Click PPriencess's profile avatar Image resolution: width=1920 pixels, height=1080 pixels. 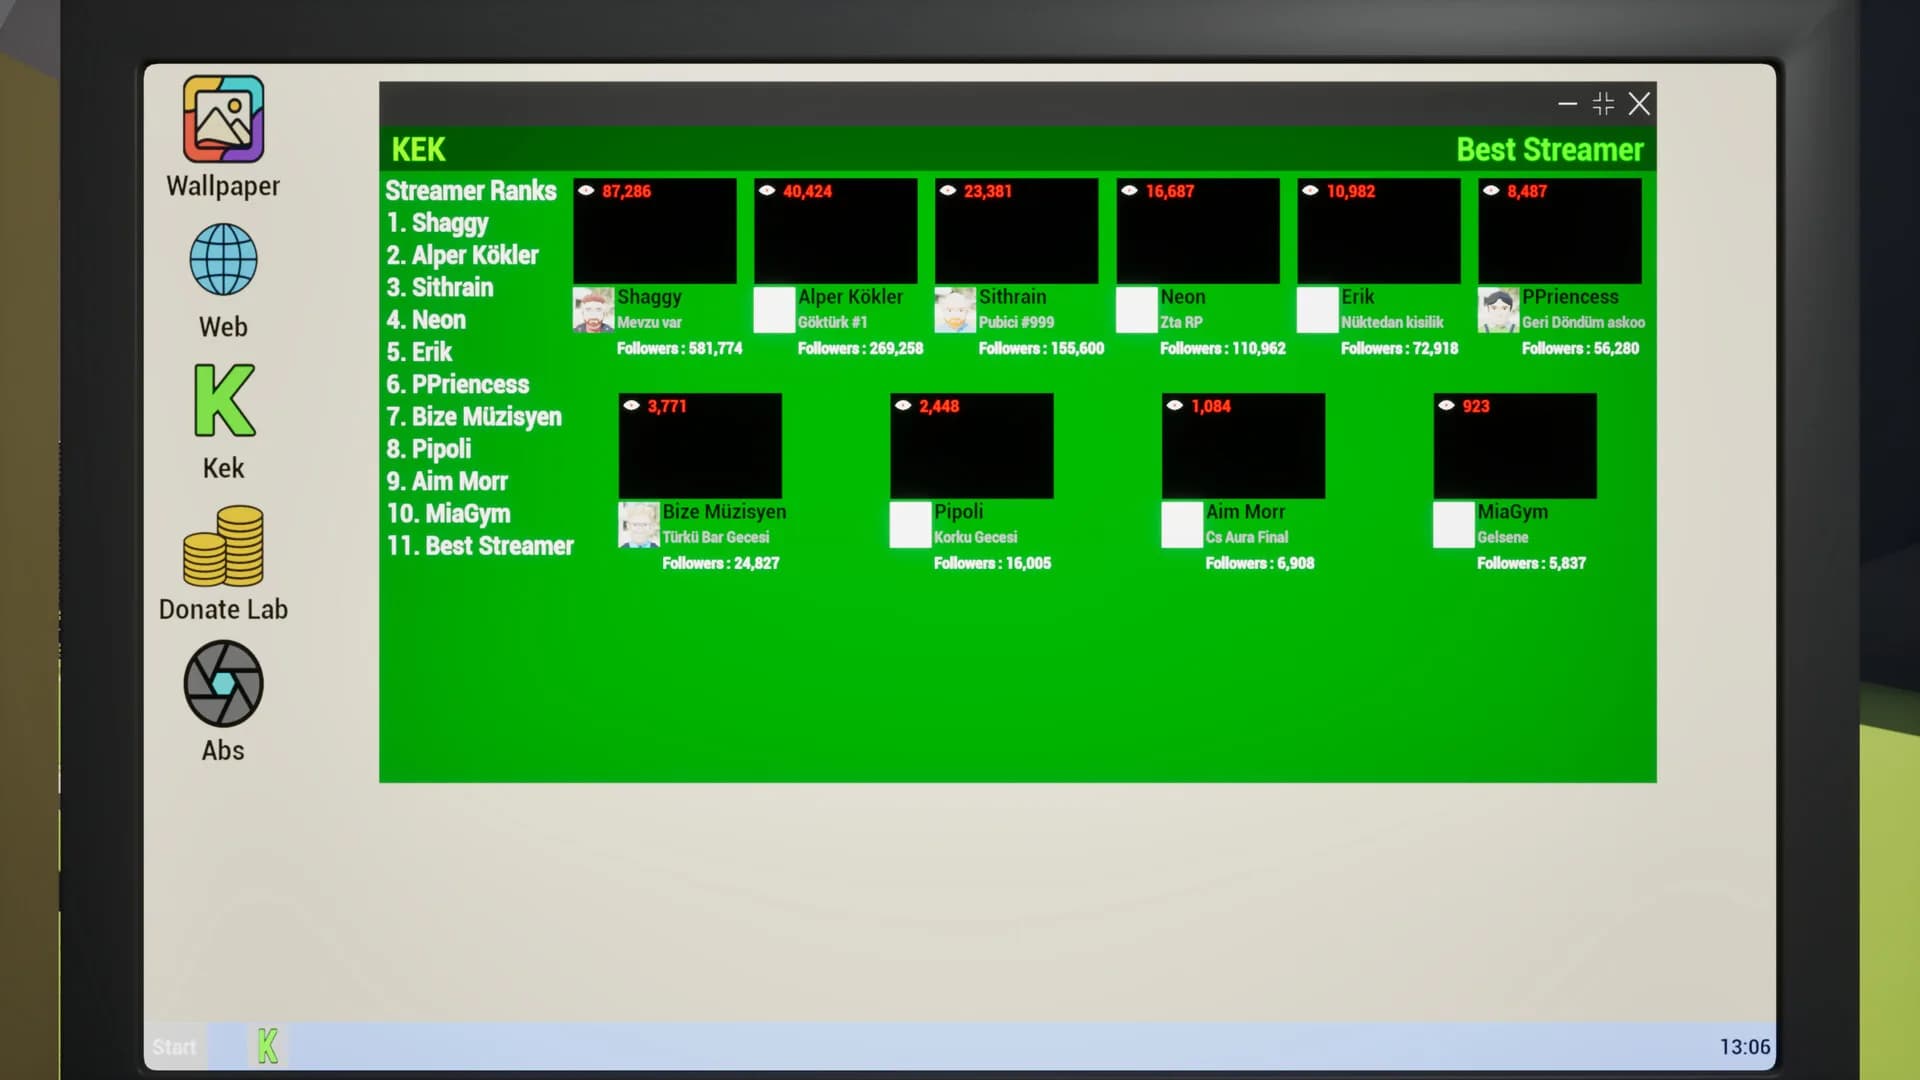pos(1498,310)
